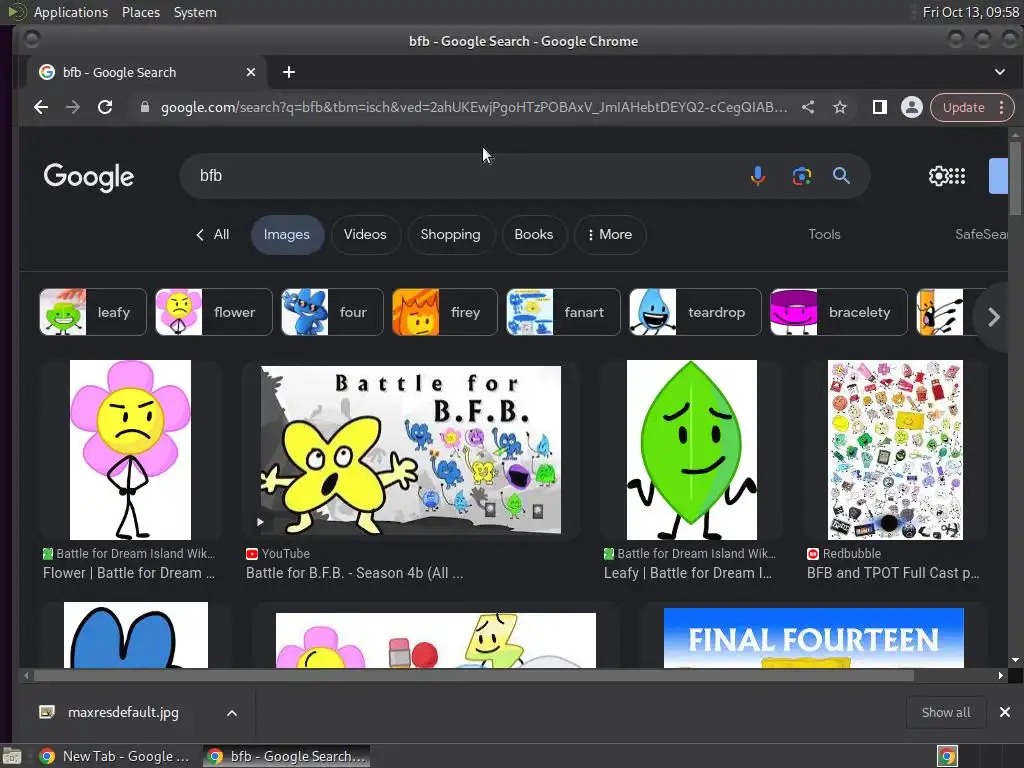Viewport: 1024px width, 768px height.
Task: Show more suggestion chips with right arrow
Action: click(x=993, y=317)
